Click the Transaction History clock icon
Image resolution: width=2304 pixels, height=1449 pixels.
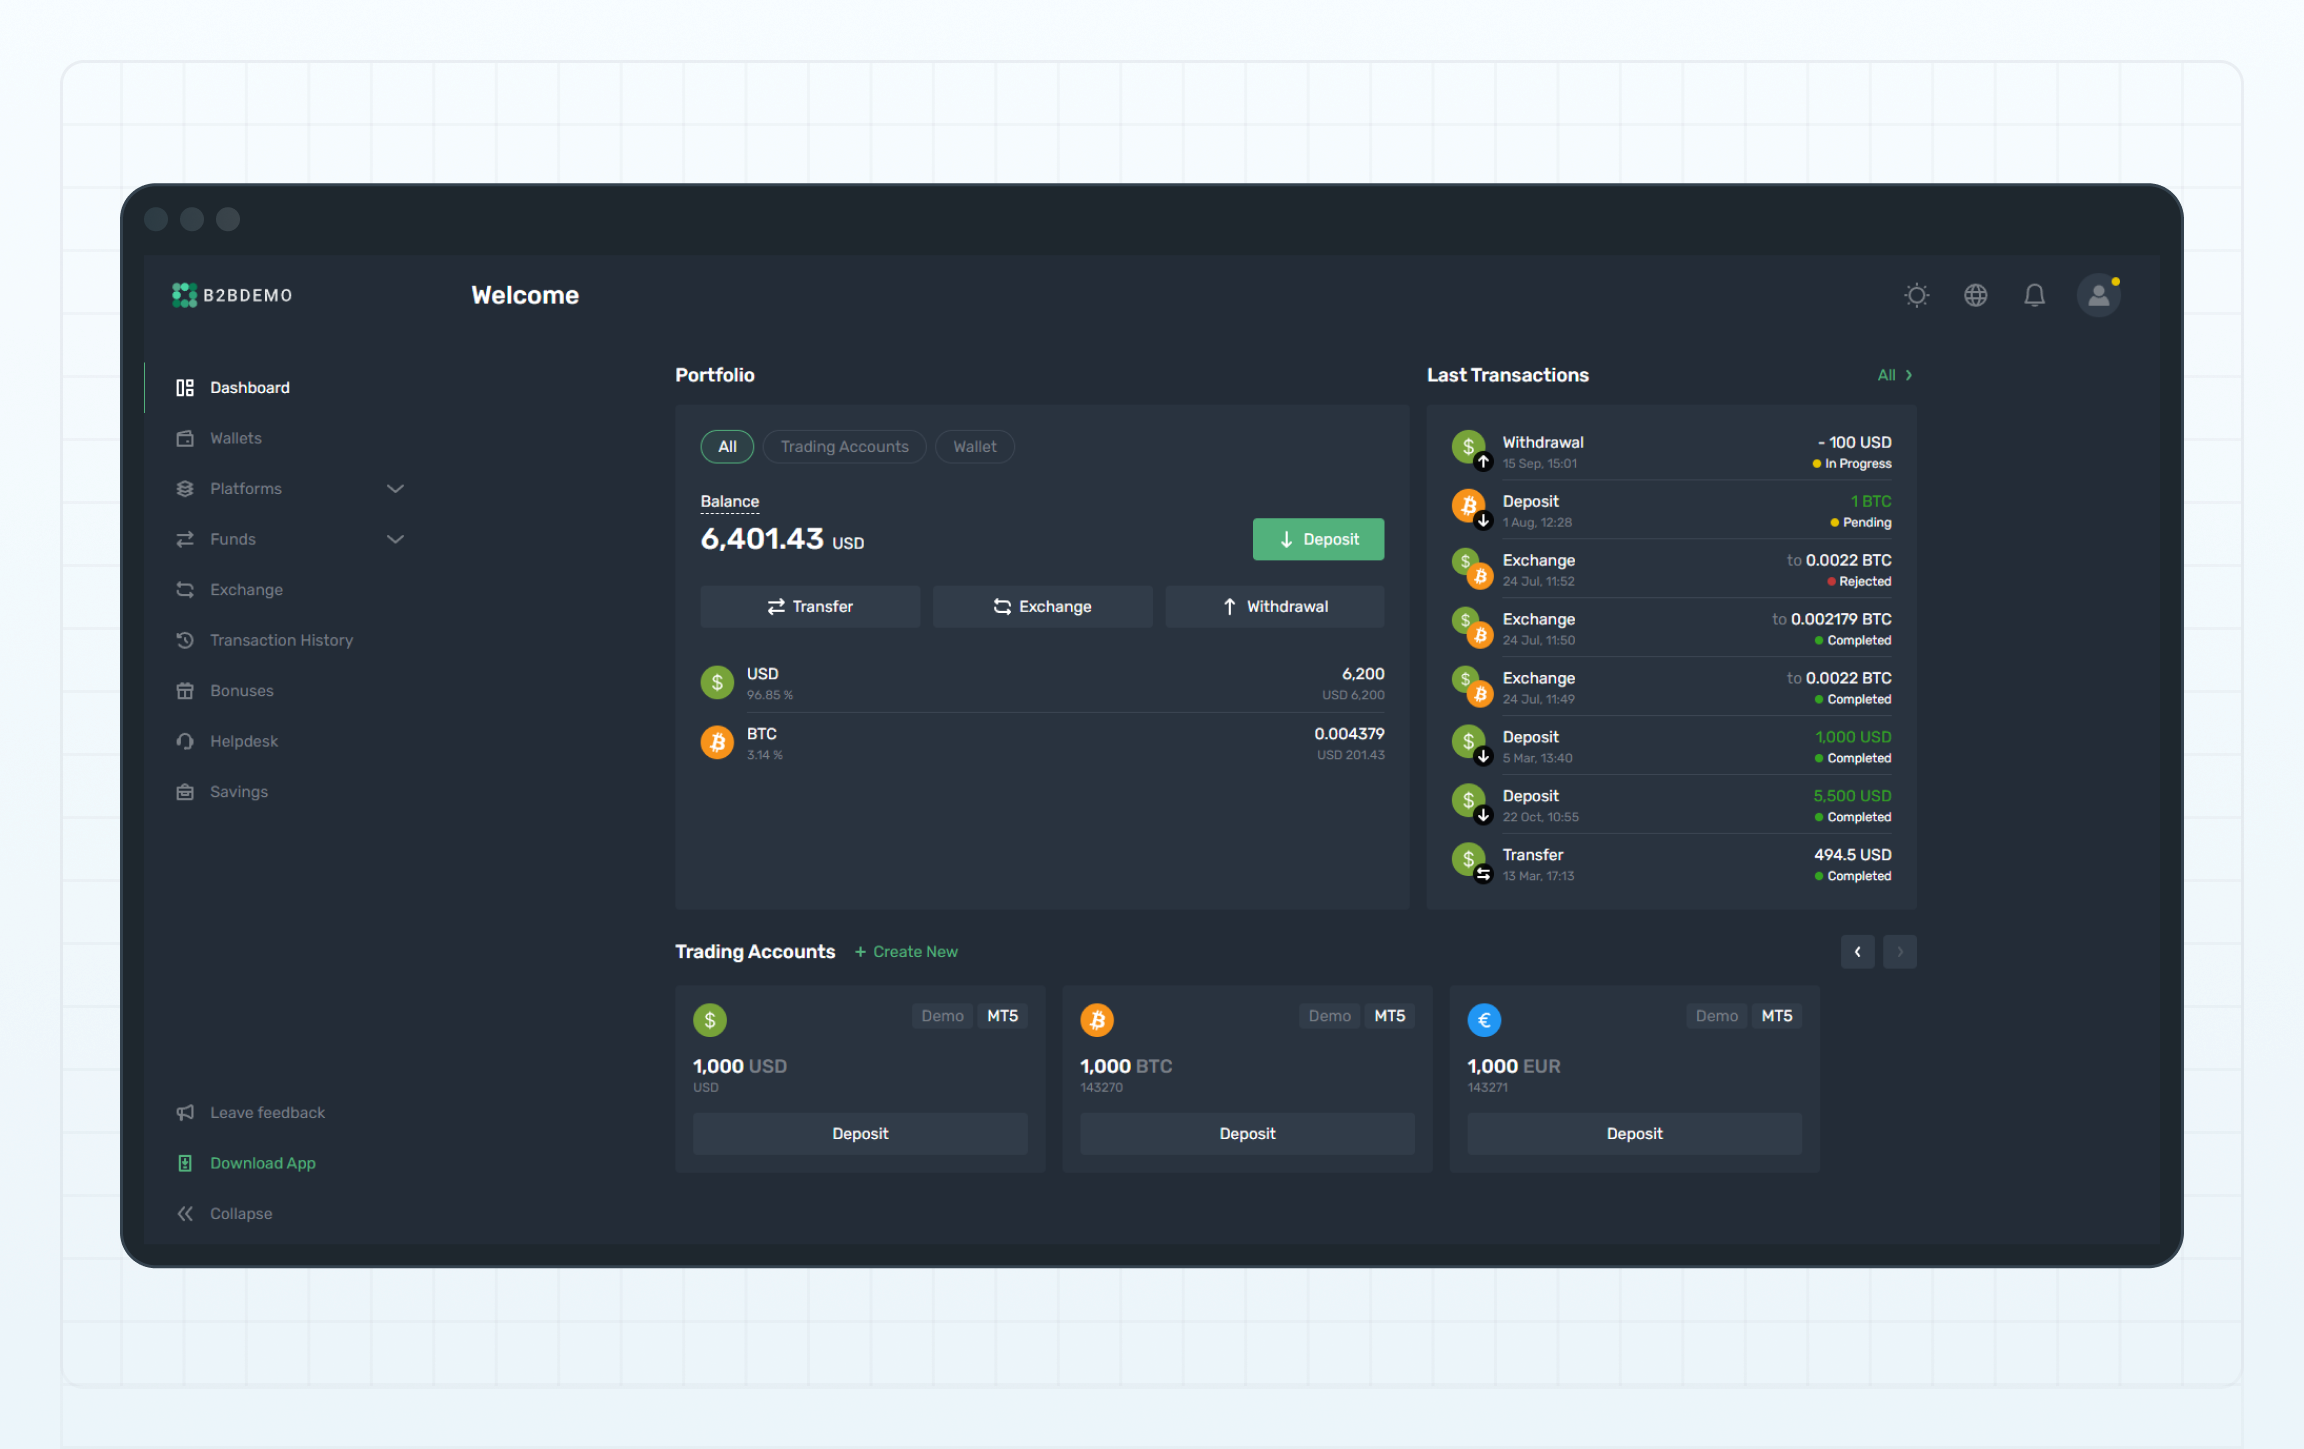click(185, 640)
